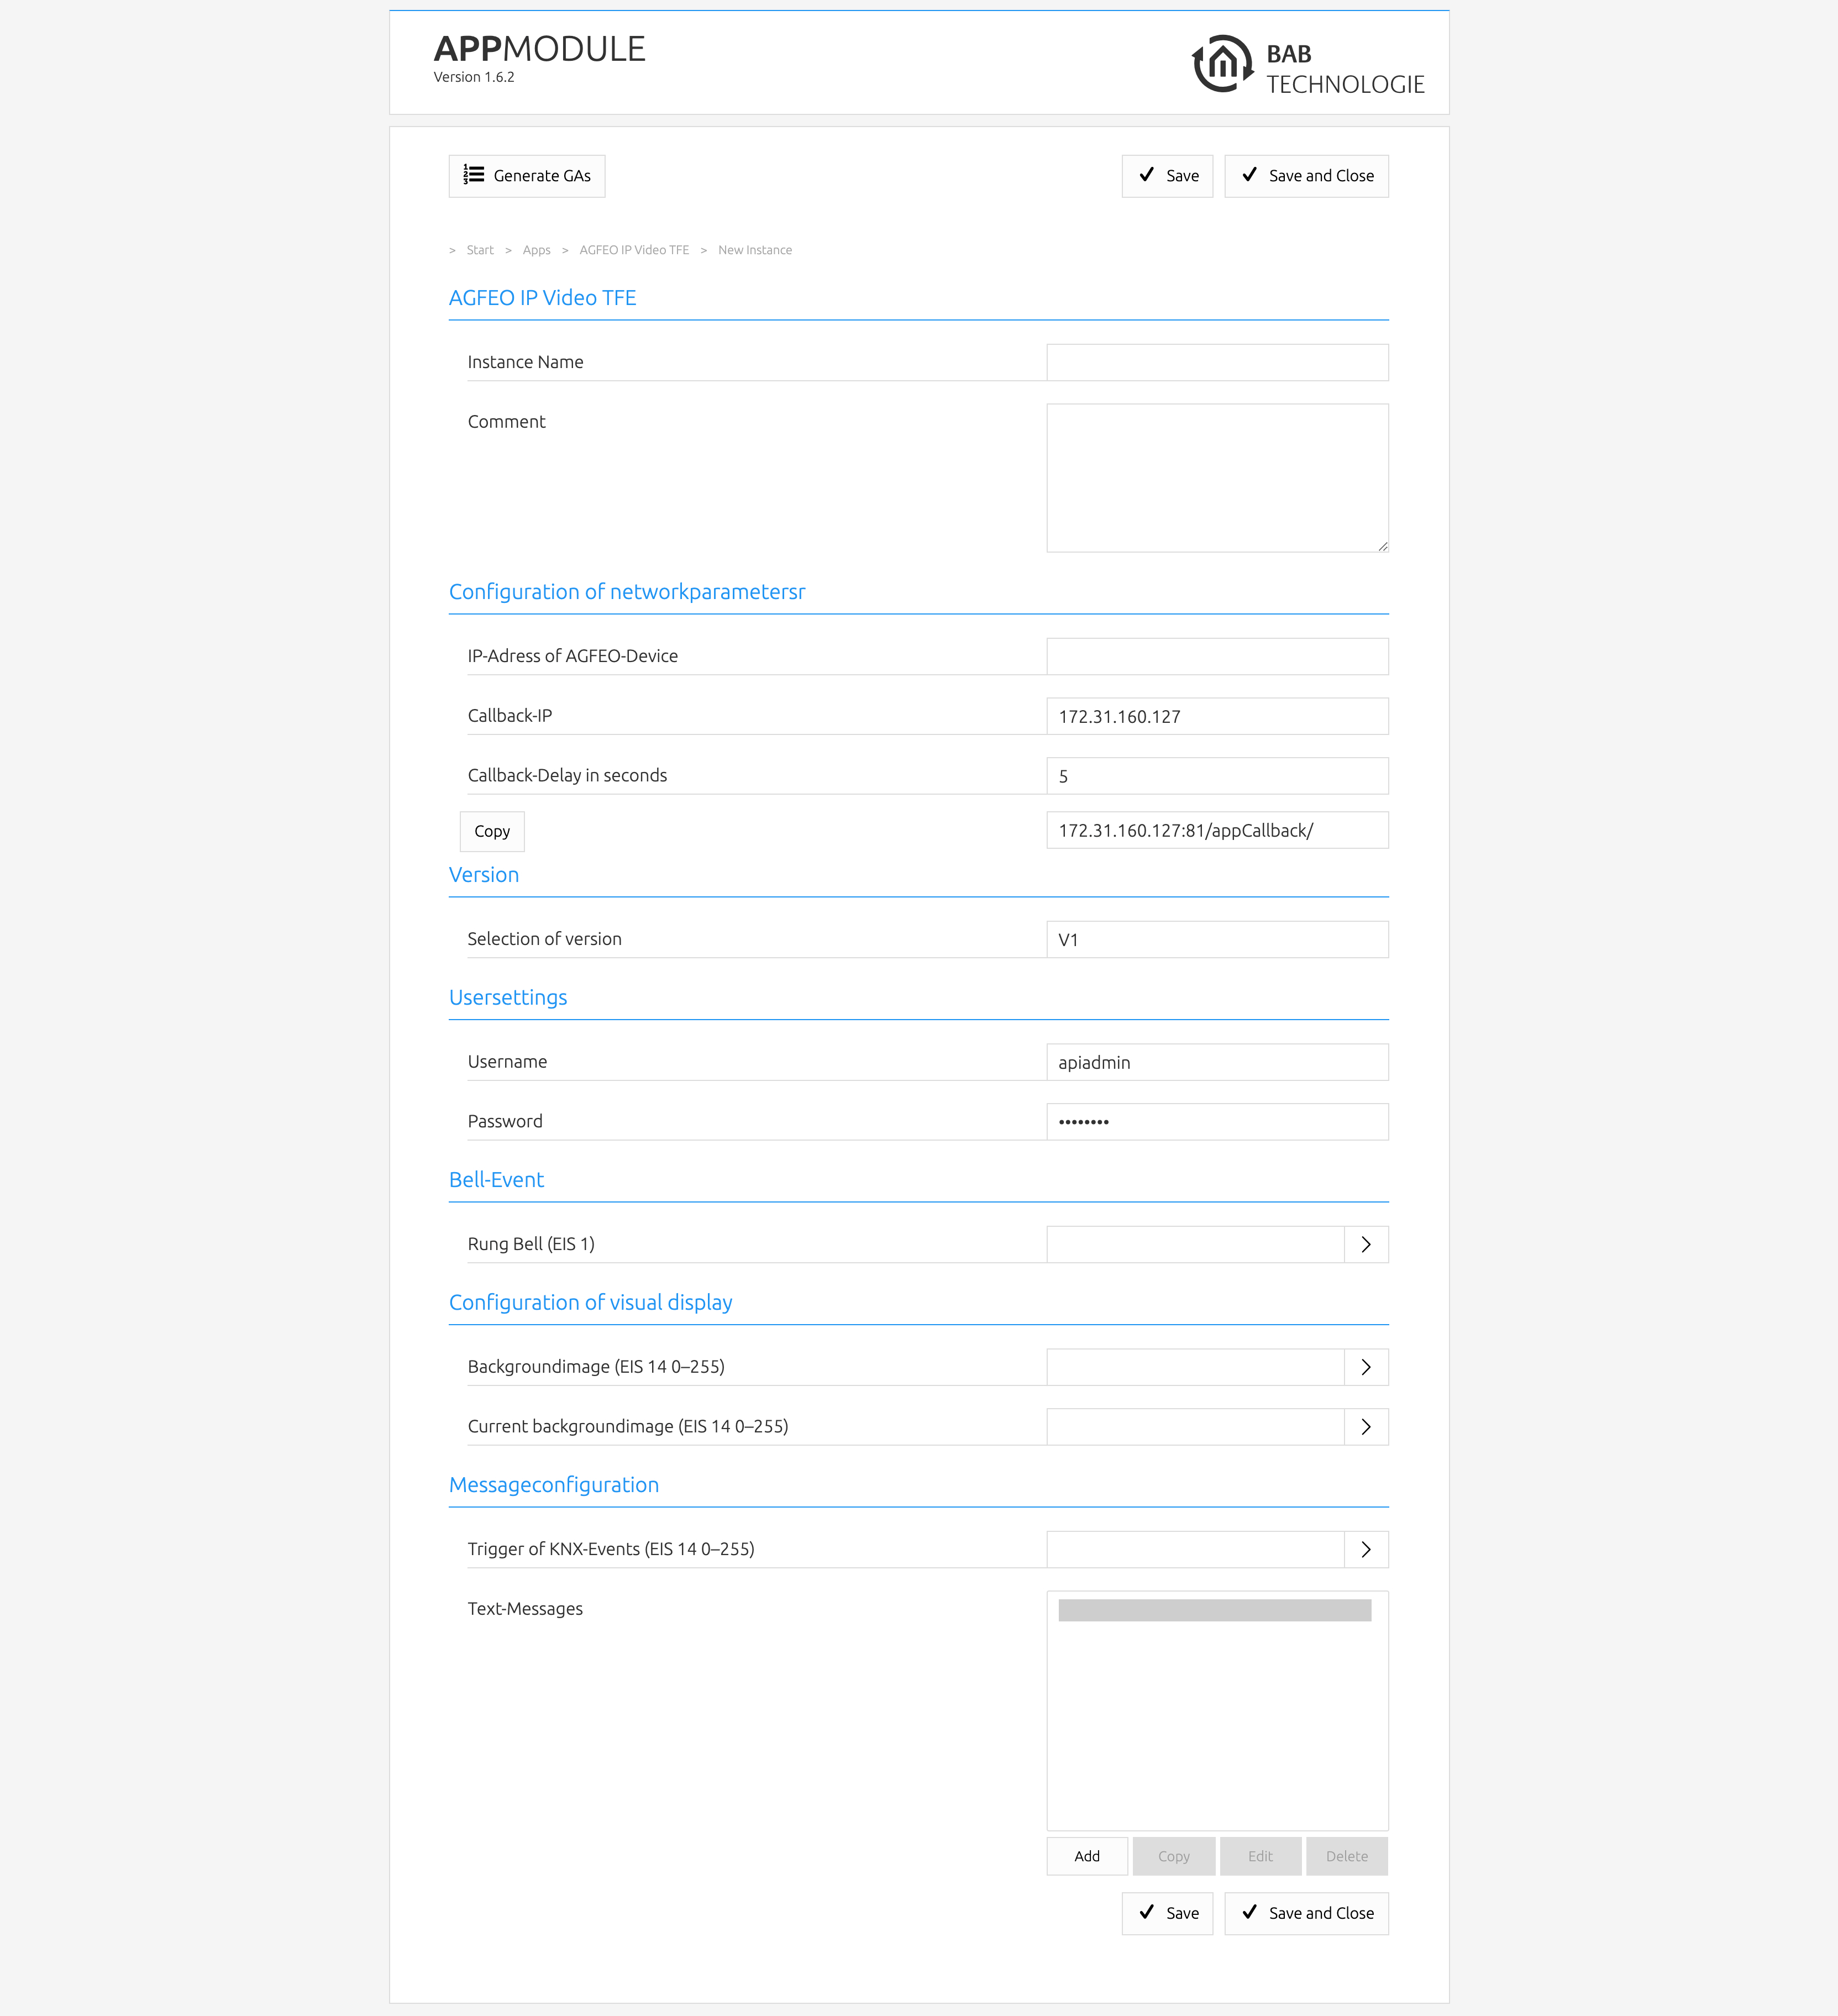
Task: Go to Apps breadcrumb link
Action: pyautogui.click(x=536, y=250)
